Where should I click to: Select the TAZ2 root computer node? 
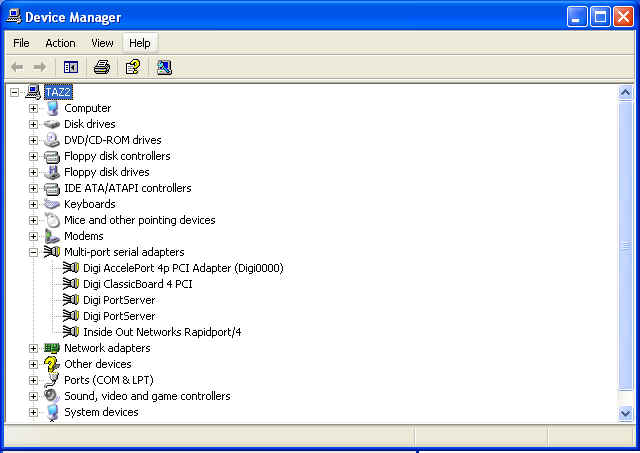pos(59,92)
